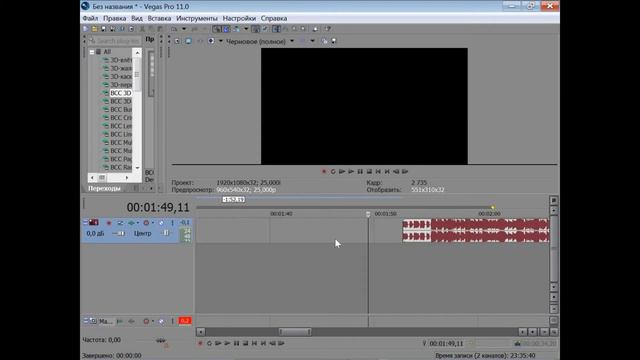
Task: Adjust the audio track pan slider
Action: click(x=166, y=233)
